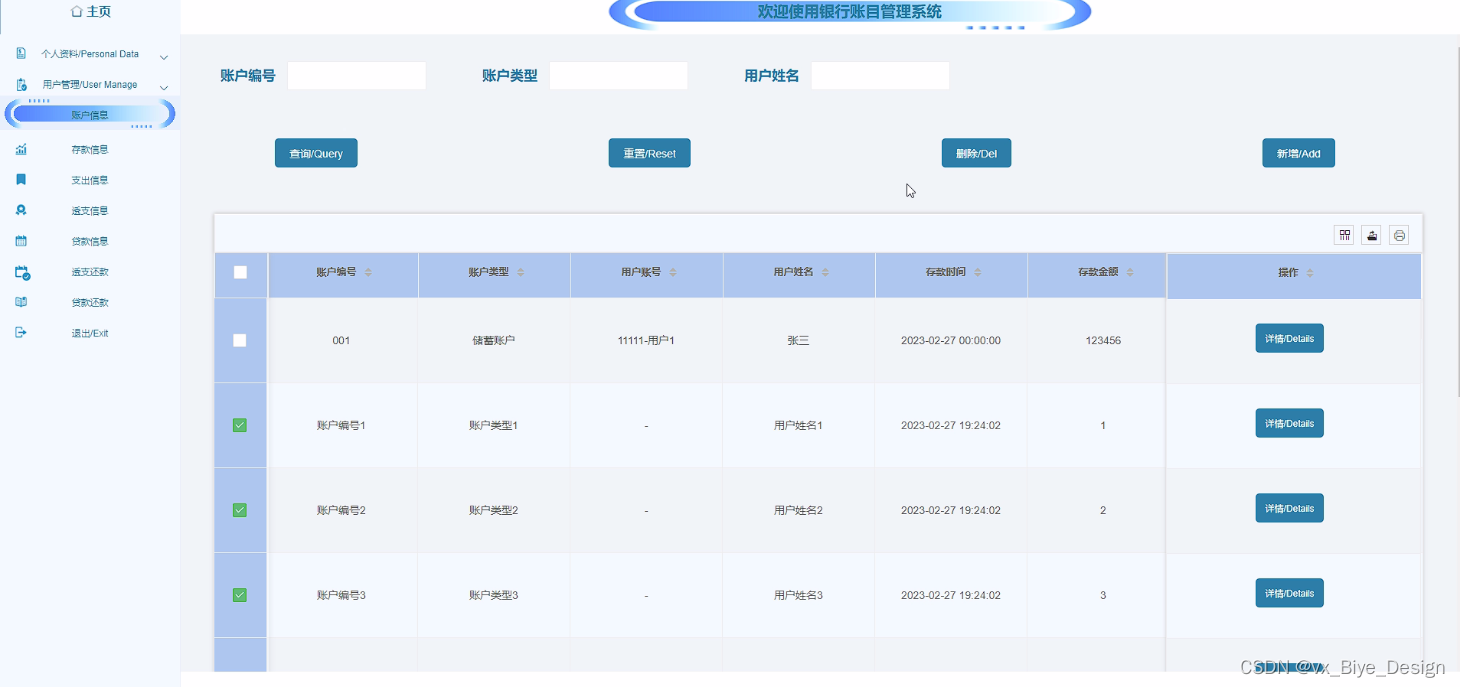Sort by the 账户编号 column arrows
This screenshot has height=687, width=1460.
tap(368, 273)
